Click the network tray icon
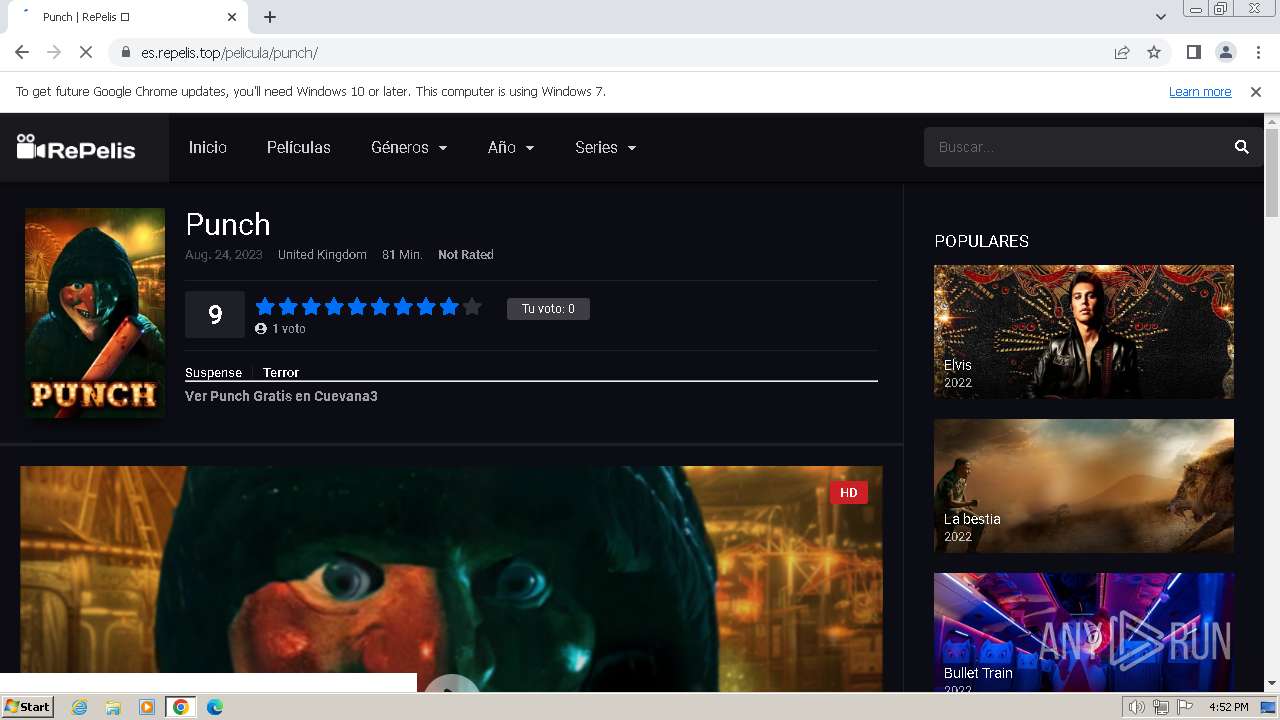Screen dimensions: 1280x720 point(1161,707)
